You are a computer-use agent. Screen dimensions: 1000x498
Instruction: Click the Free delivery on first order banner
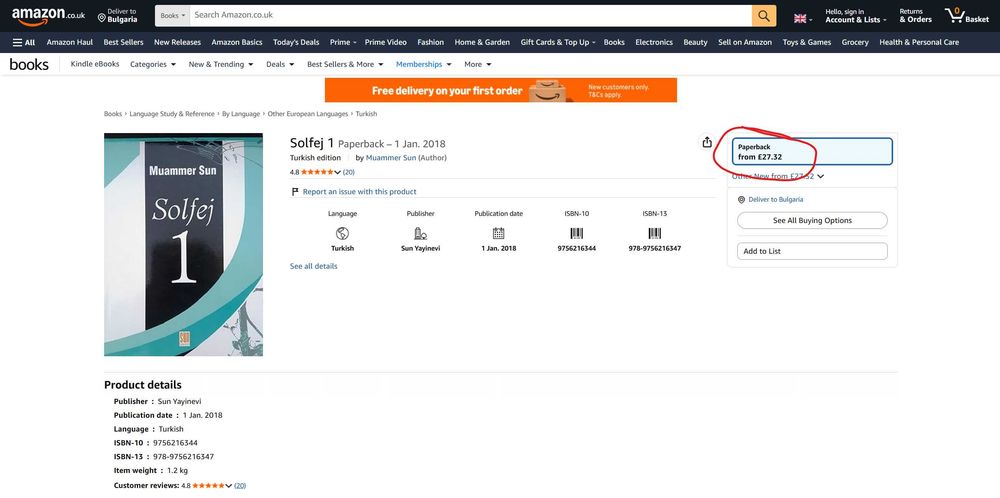pyautogui.click(x=501, y=90)
